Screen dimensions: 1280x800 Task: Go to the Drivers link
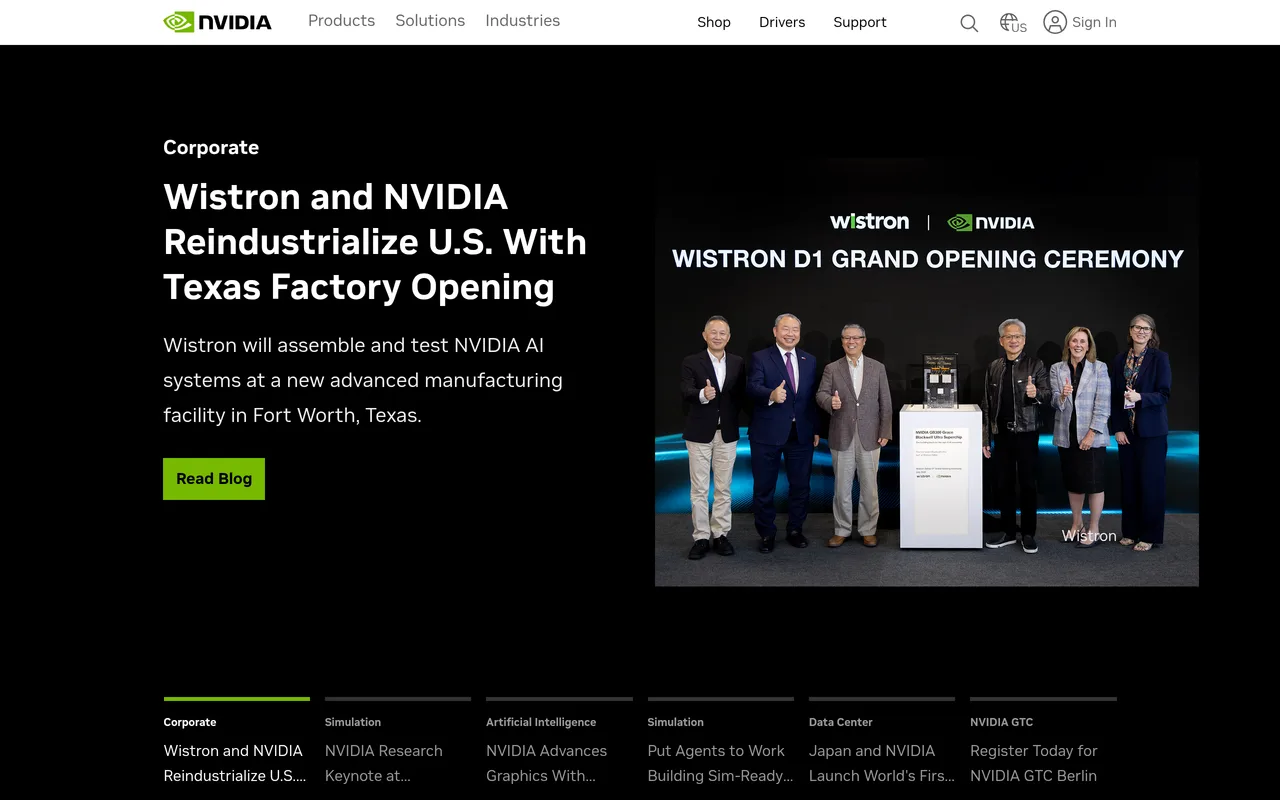click(x=782, y=22)
